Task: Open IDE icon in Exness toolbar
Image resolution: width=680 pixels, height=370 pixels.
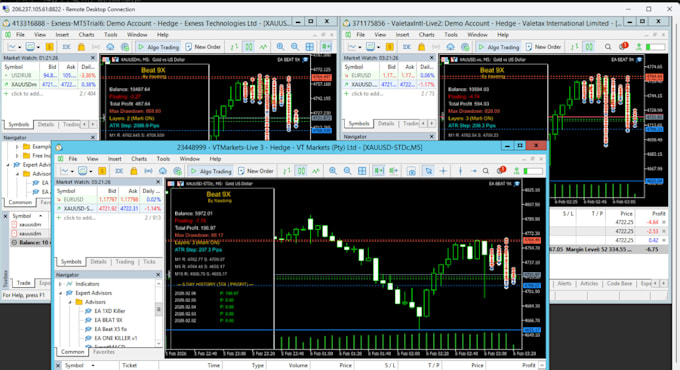Action: 66,46
